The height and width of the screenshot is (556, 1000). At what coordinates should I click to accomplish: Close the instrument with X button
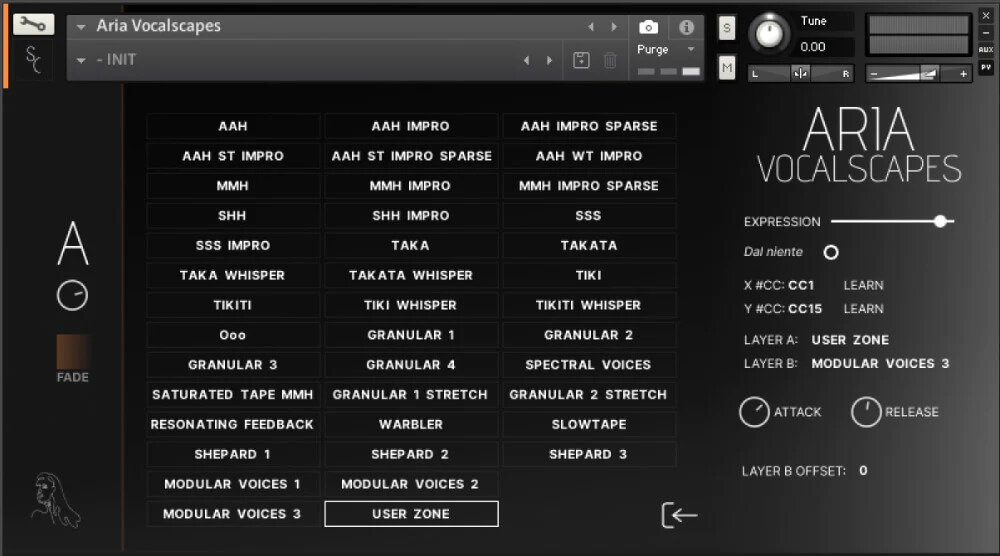coord(985,15)
